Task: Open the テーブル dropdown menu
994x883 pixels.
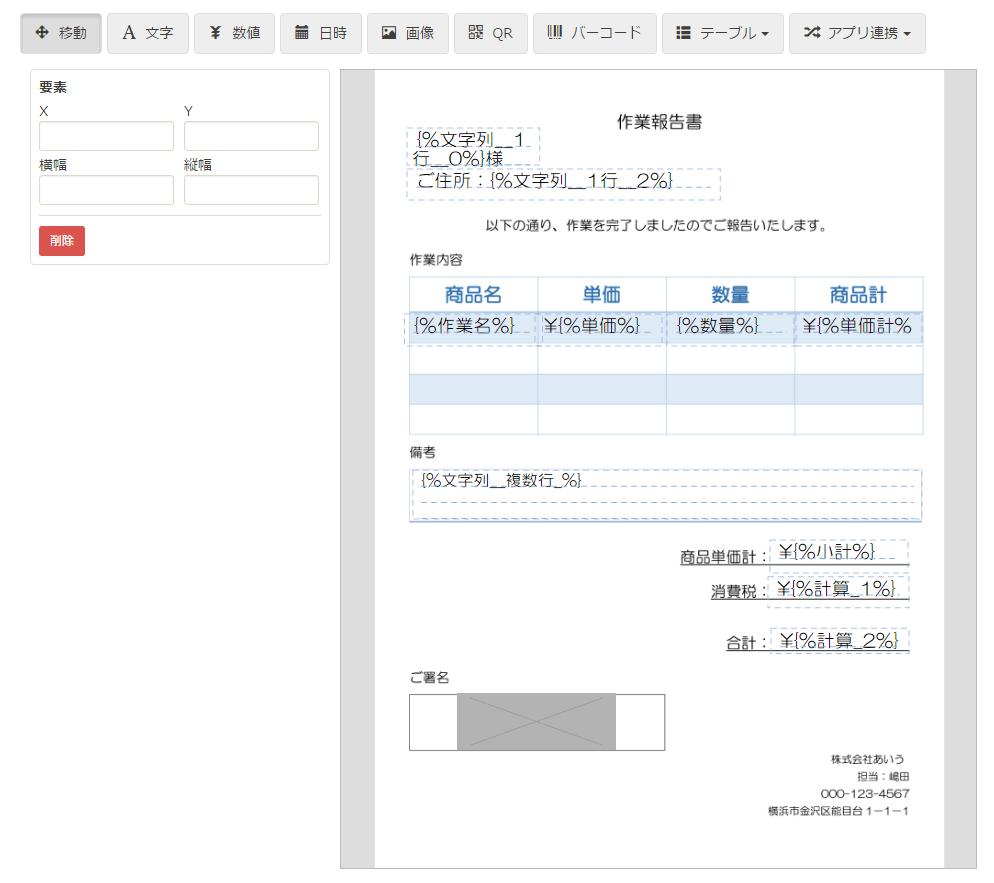Action: coord(722,34)
